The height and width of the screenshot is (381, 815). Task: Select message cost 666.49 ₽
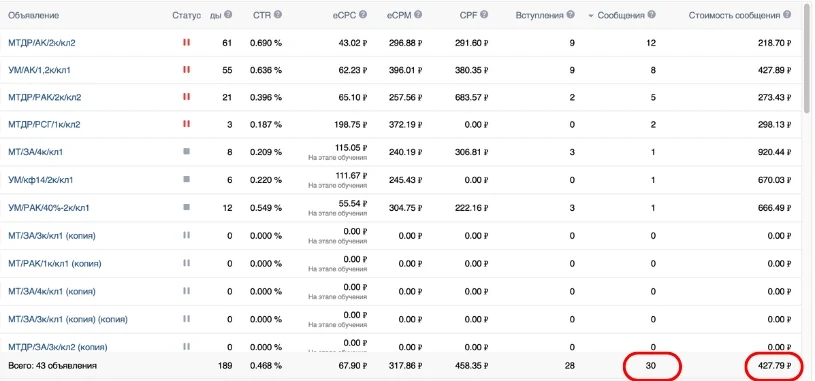pyautogui.click(x=774, y=208)
